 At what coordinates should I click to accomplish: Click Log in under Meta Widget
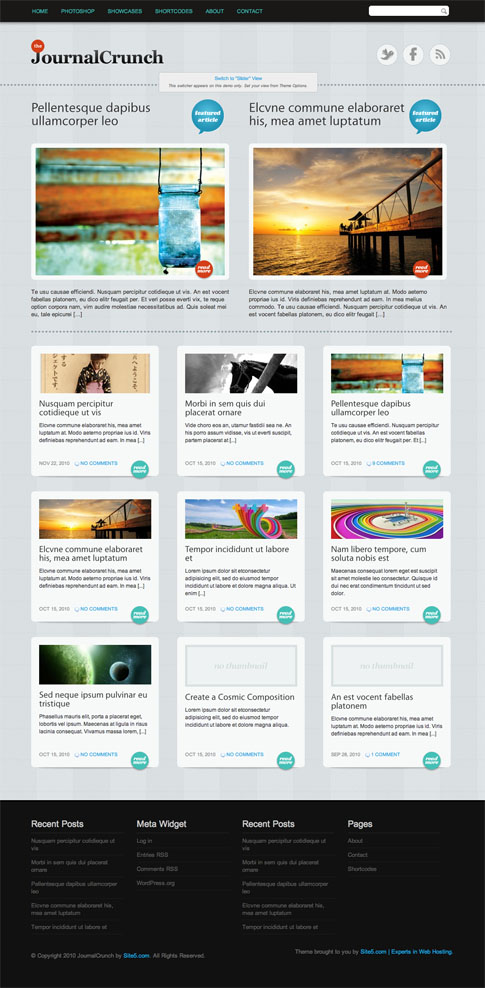[x=144, y=841]
